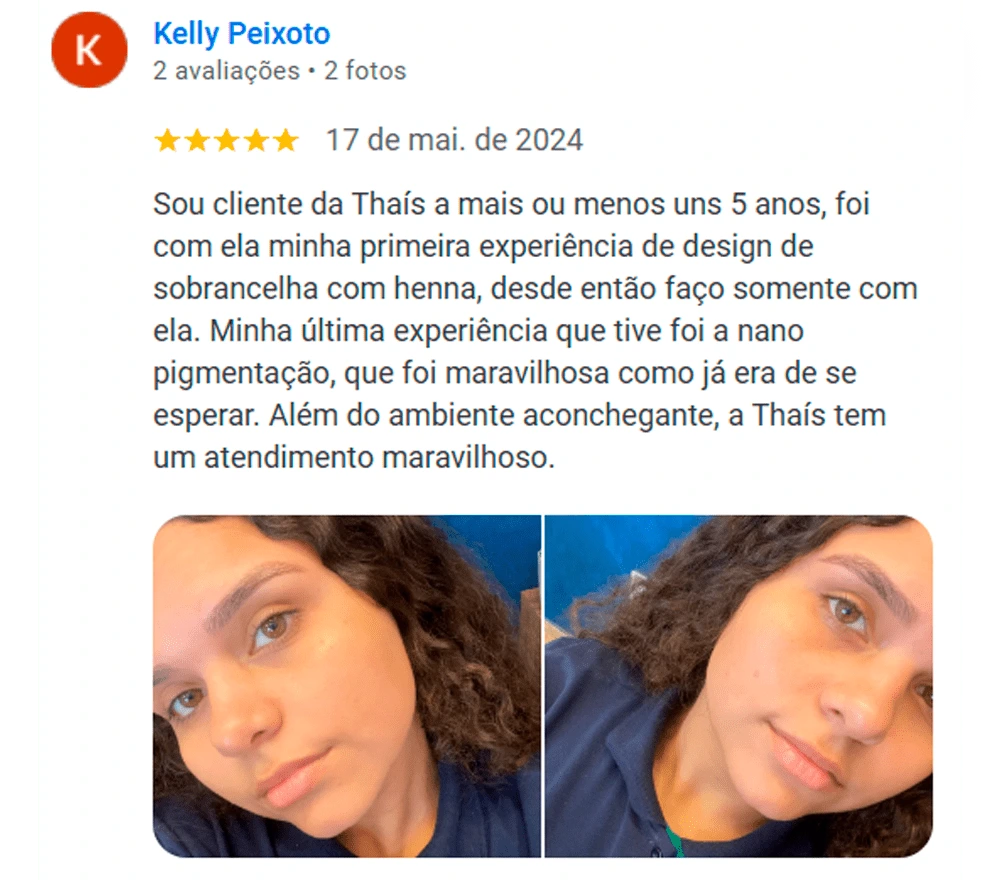Open the right review photo
1000x880 pixels.
pyautogui.click(x=739, y=686)
